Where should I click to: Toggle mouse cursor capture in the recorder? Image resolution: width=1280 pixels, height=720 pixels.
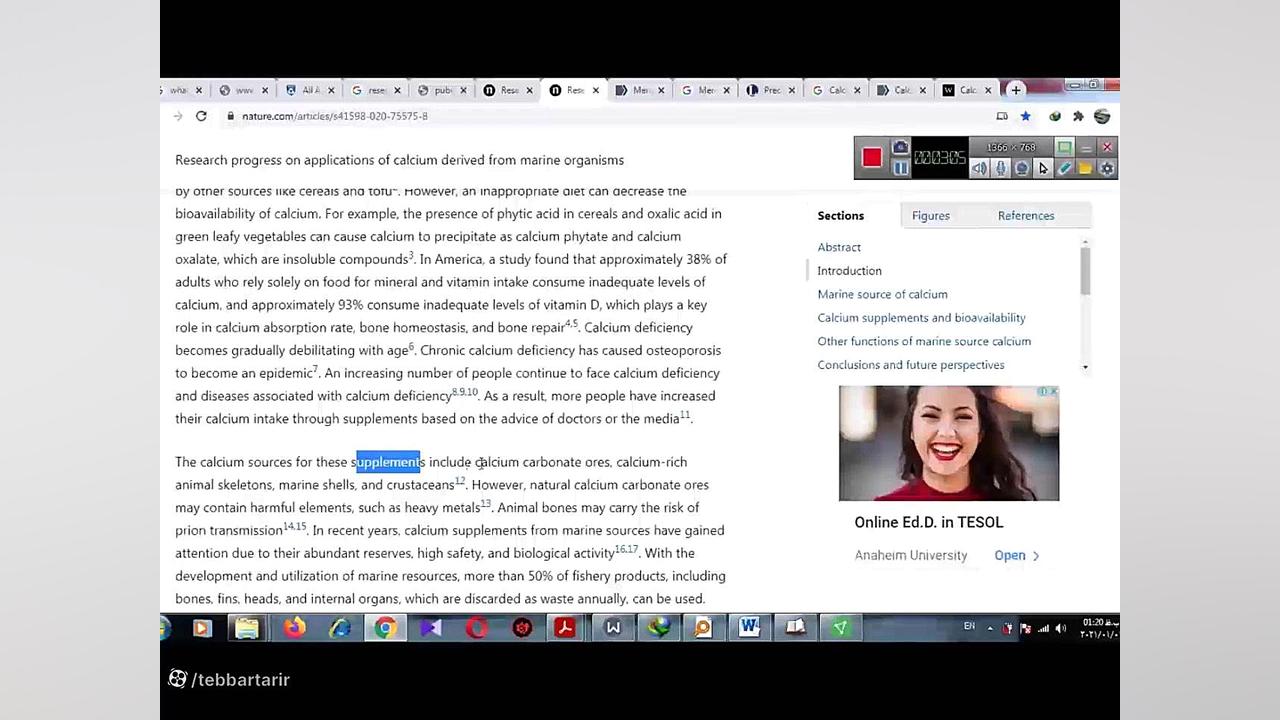click(1043, 169)
